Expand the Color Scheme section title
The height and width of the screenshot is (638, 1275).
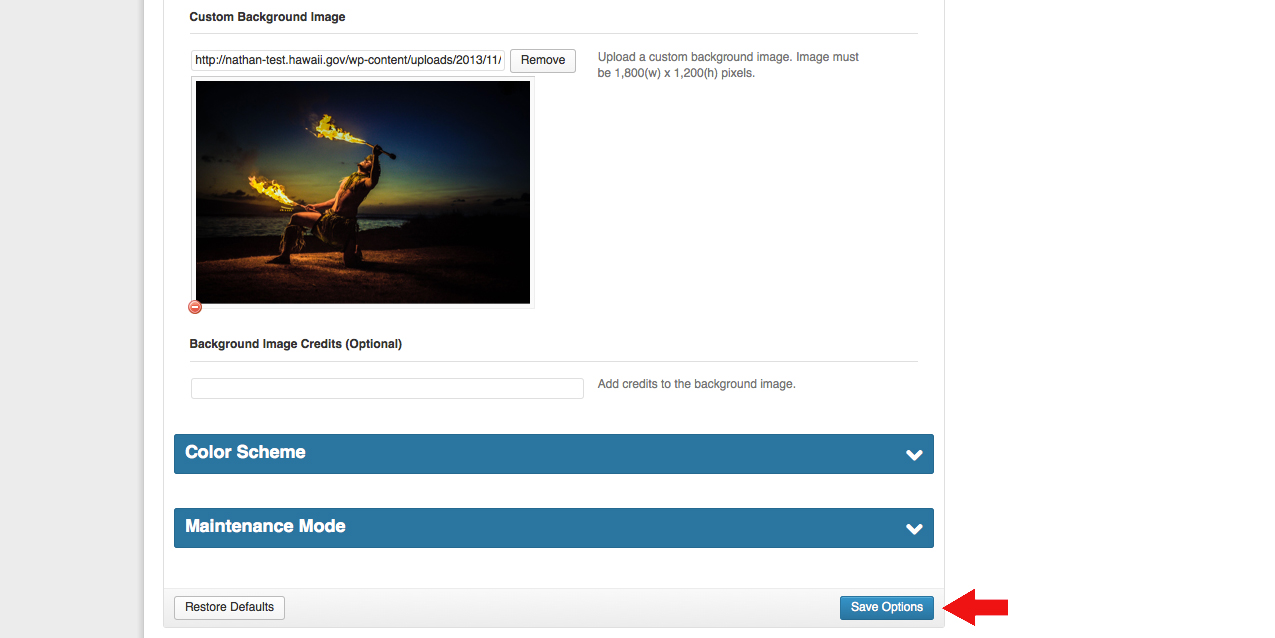(245, 452)
